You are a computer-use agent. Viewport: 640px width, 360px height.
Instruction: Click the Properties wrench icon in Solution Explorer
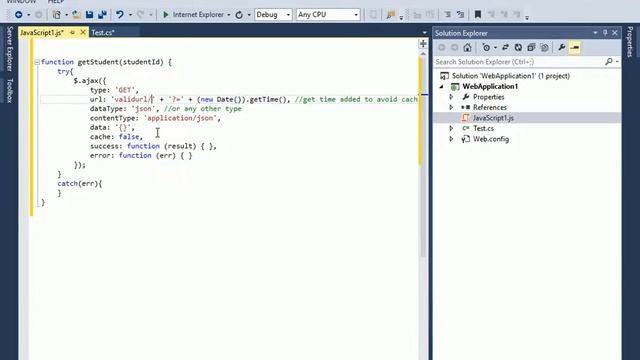(x=562, y=48)
